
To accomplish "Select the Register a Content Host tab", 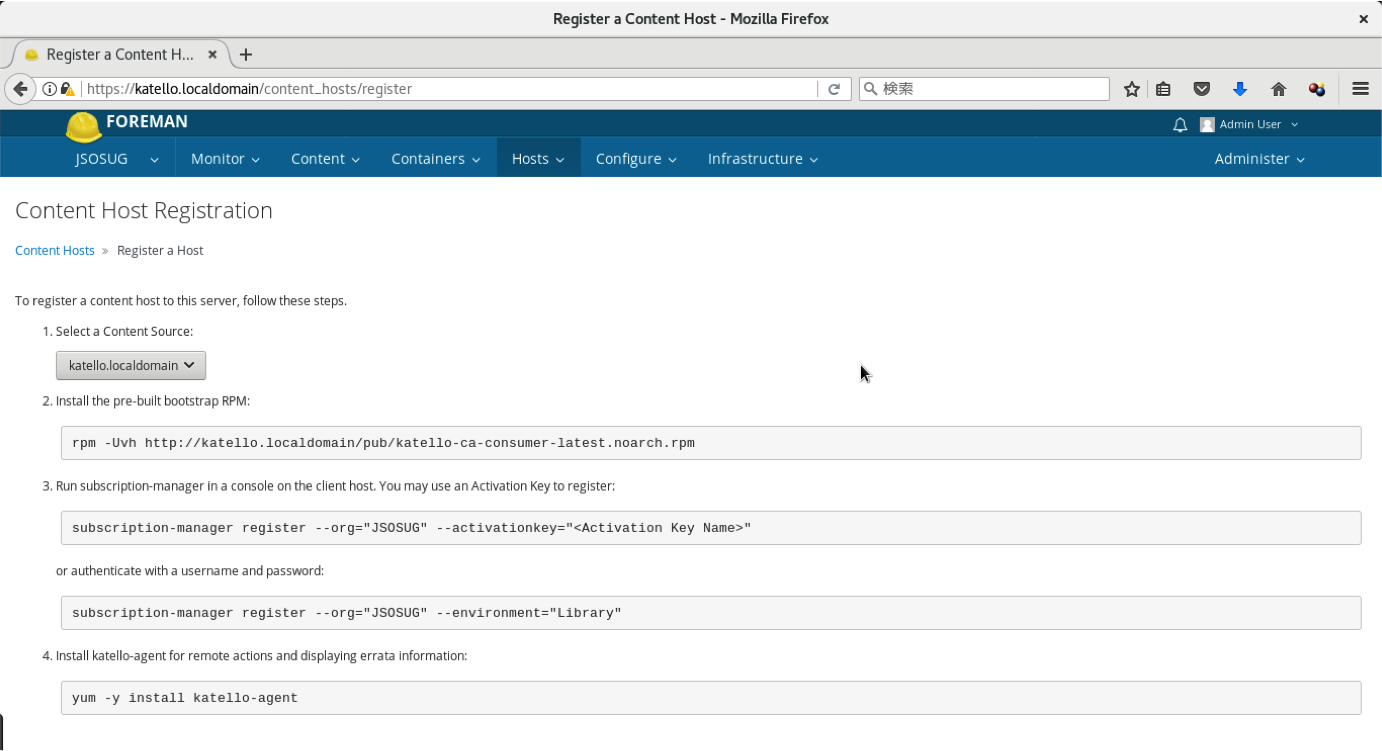I will point(118,54).
